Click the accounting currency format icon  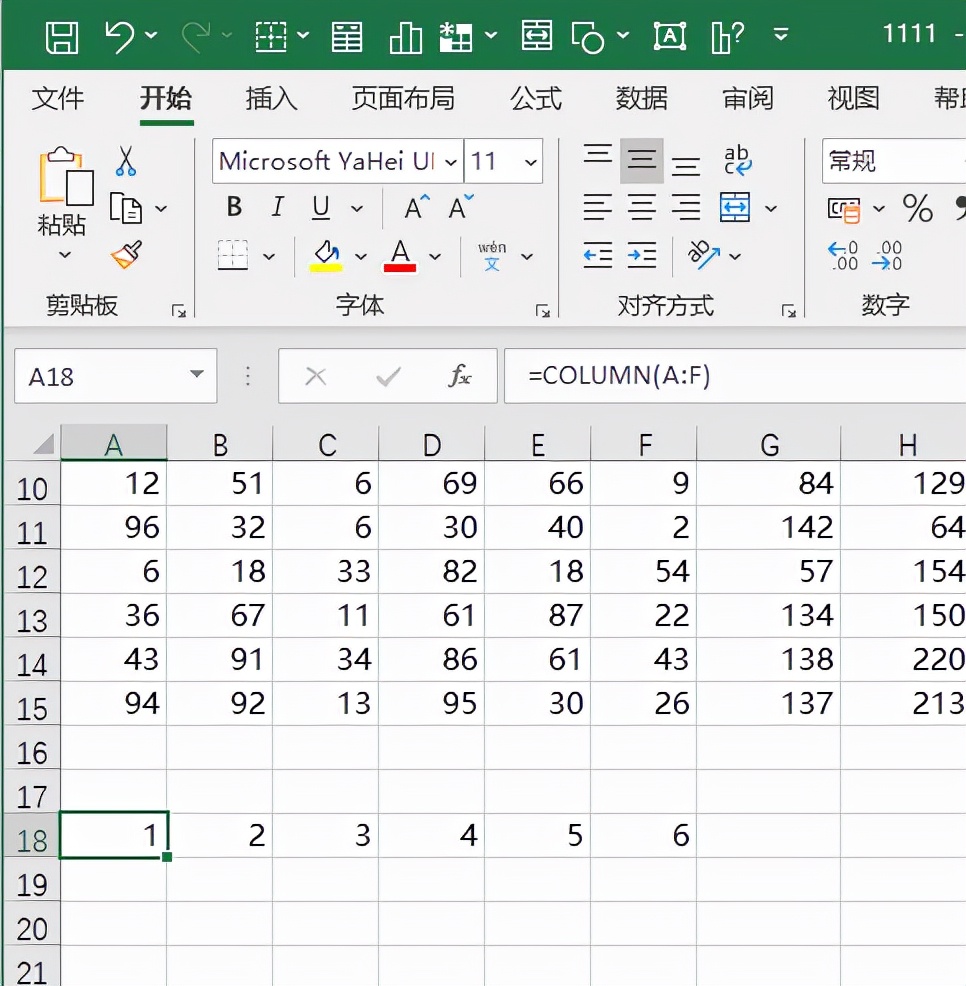pyautogui.click(x=843, y=209)
